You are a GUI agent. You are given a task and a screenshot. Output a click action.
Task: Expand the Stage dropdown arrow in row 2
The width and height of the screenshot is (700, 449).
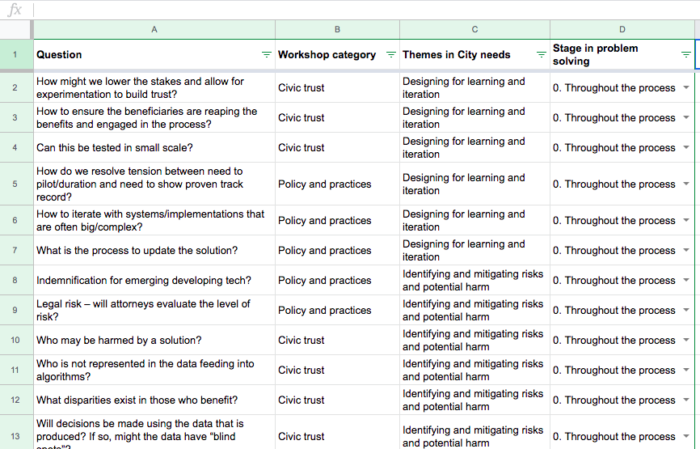point(685,88)
